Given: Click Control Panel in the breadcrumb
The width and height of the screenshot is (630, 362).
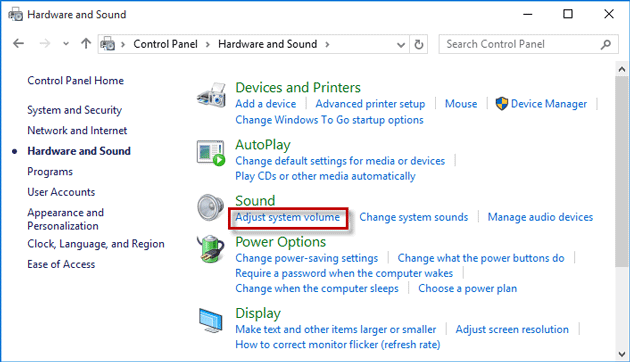Looking at the screenshot, I should pyautogui.click(x=166, y=44).
